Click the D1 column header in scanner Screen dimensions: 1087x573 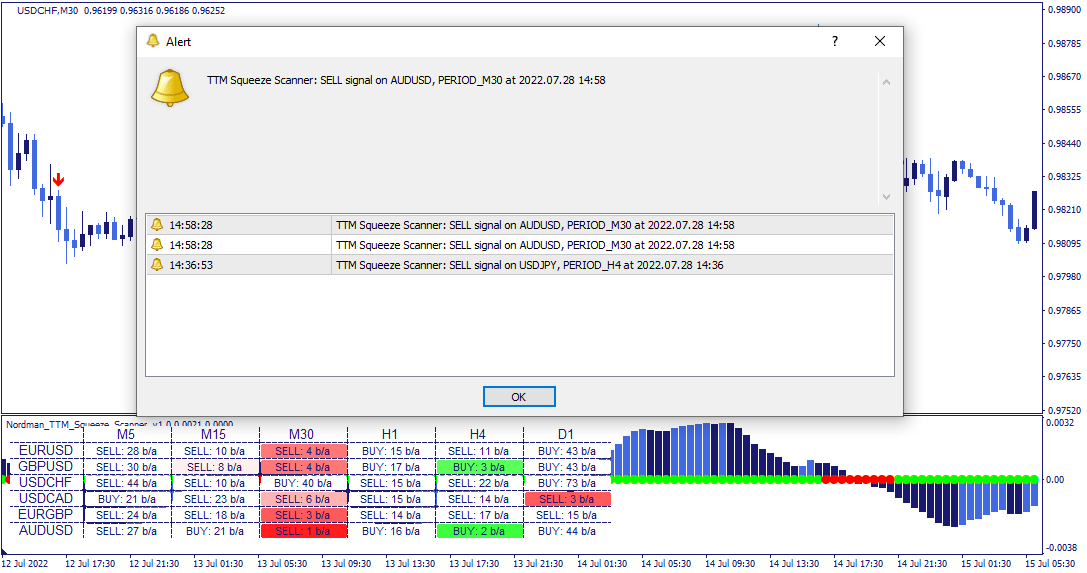click(x=566, y=434)
